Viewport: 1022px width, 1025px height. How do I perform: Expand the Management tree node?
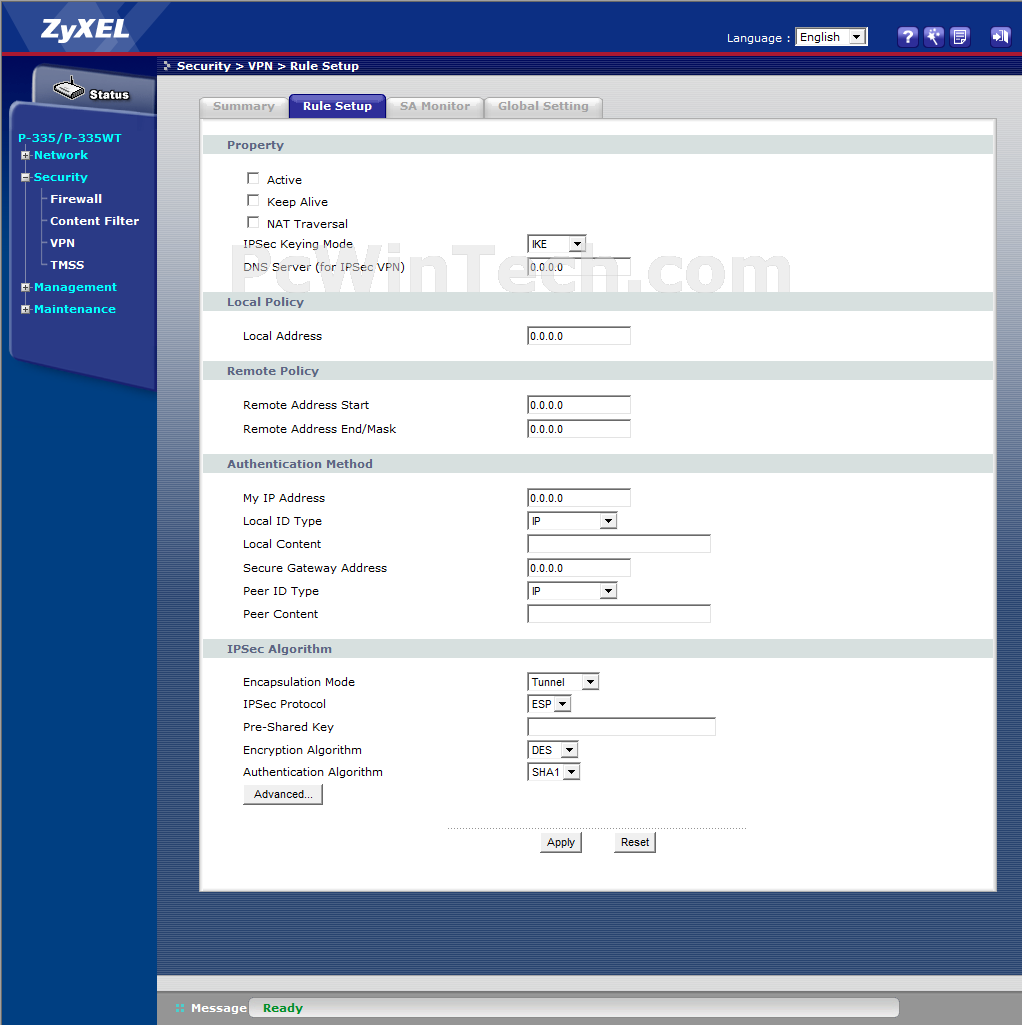[26, 288]
